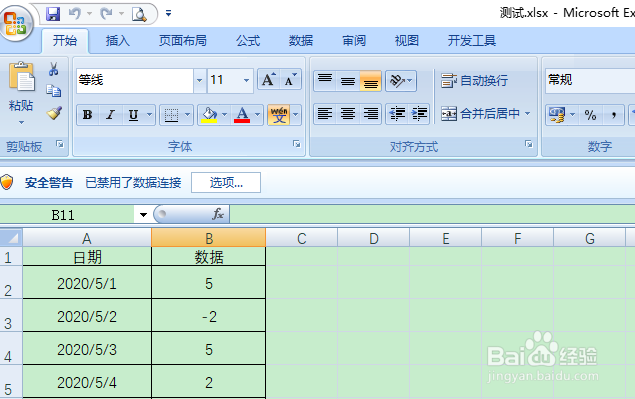Save the workbook using the toolbar icon
Viewport: 635px width, 399px height.
53,14
